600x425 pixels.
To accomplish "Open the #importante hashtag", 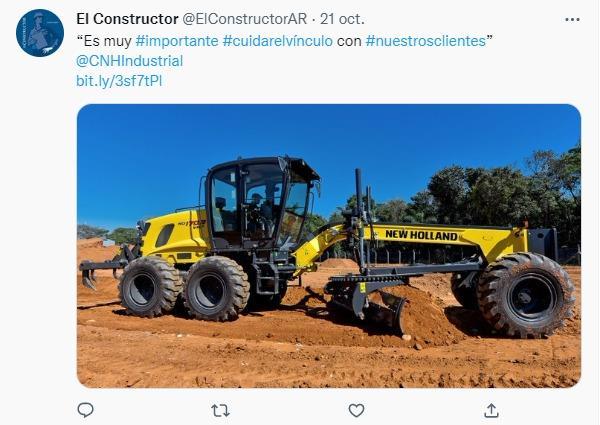I will click(x=177, y=41).
